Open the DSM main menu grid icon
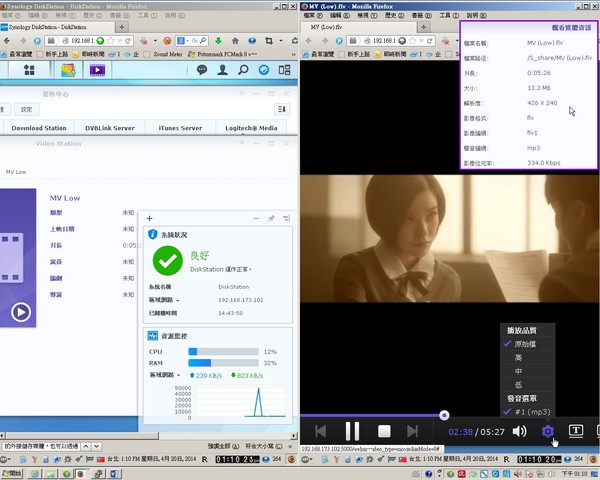600x480 pixels. 29,70
